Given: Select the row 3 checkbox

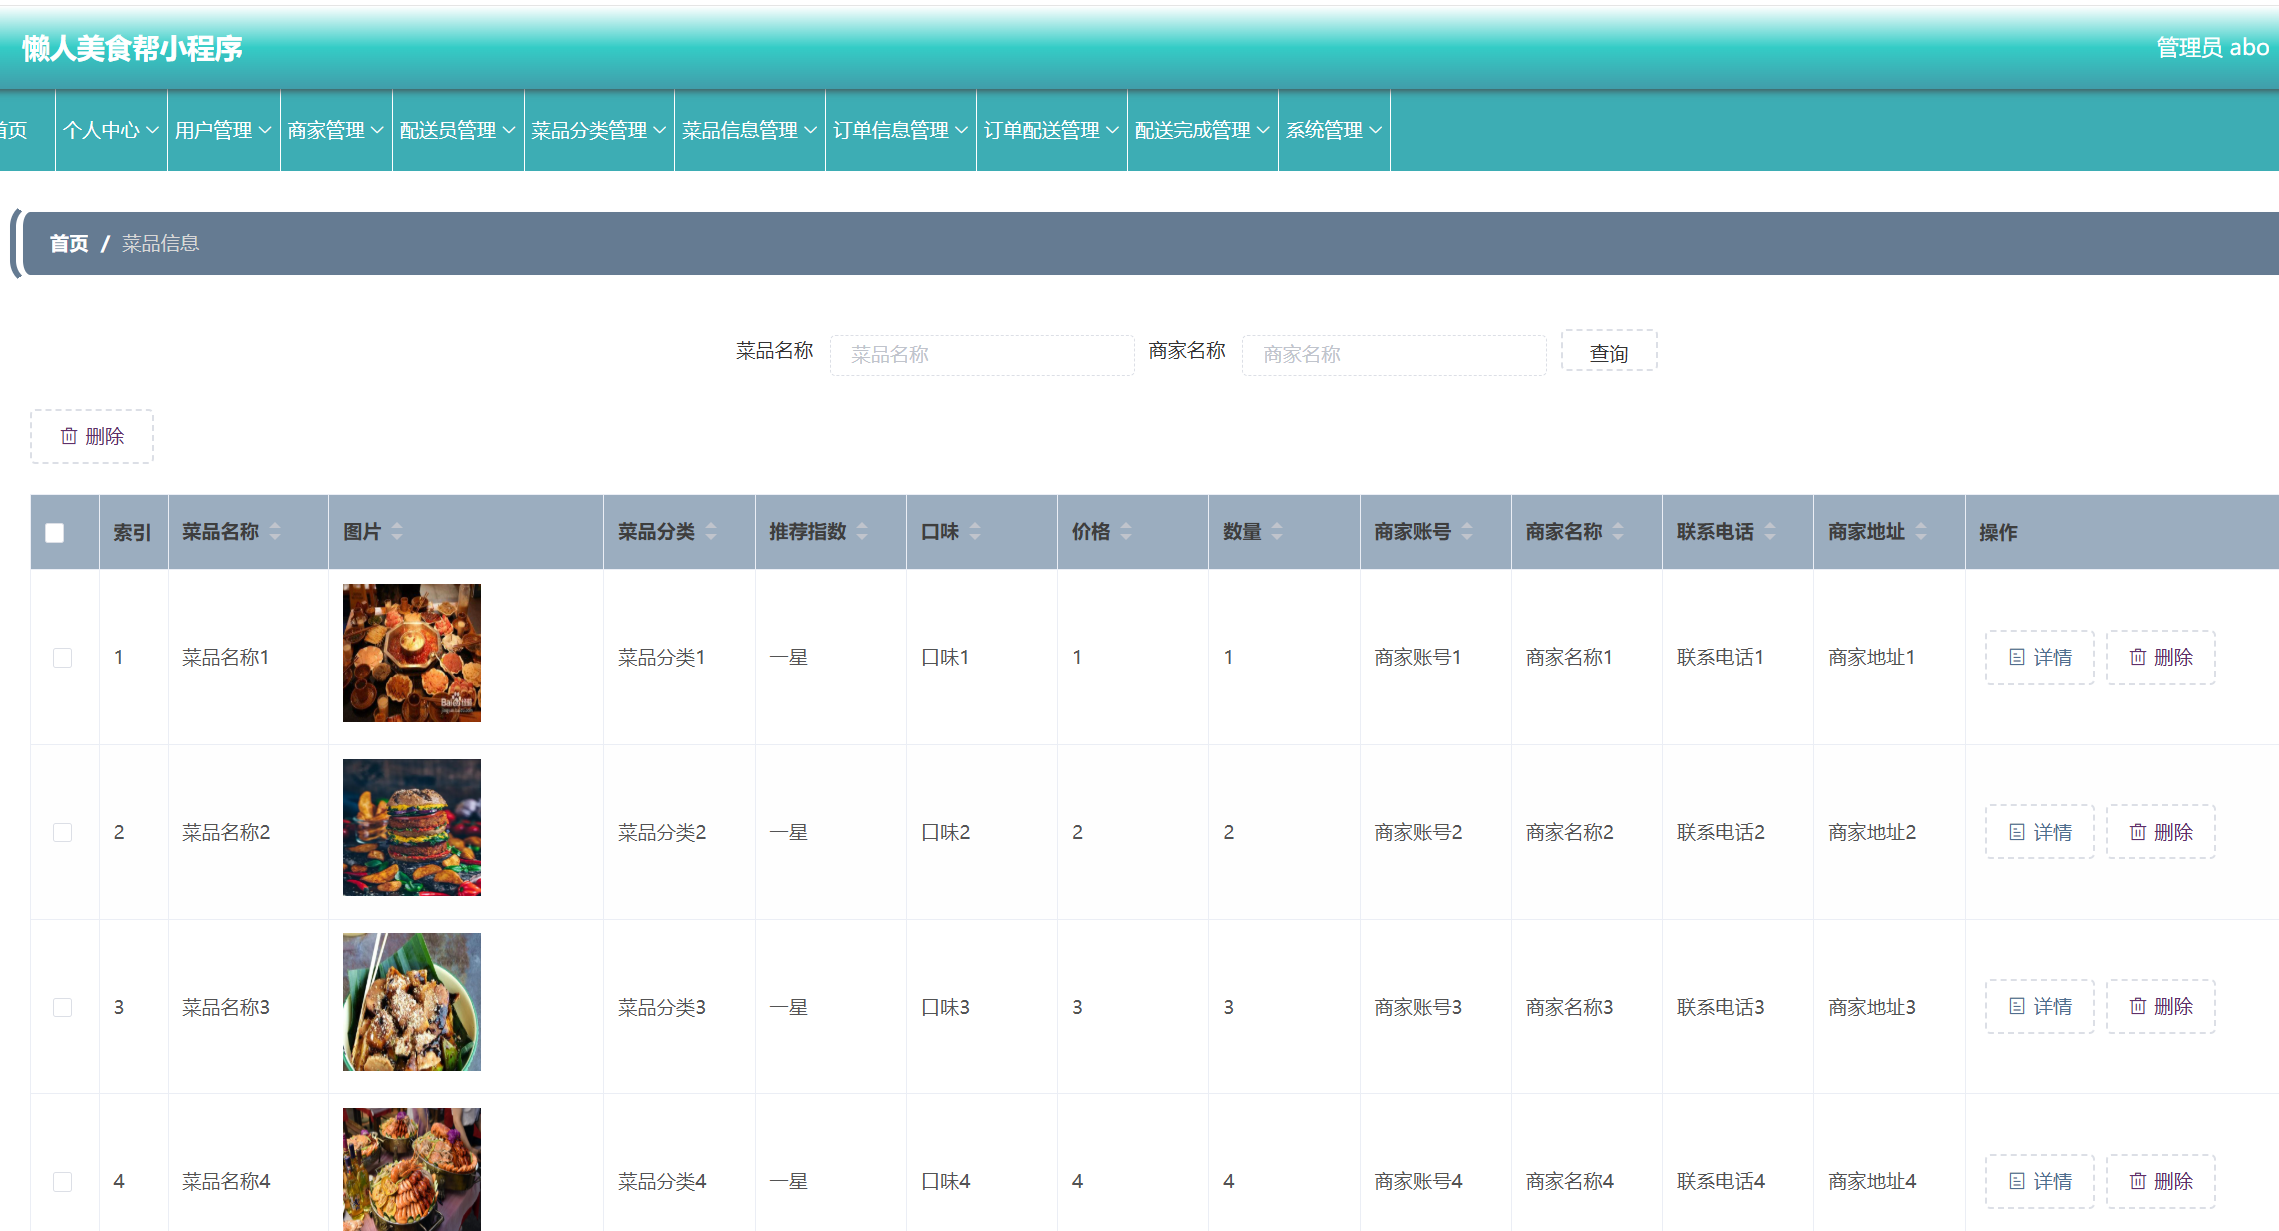Looking at the screenshot, I should 62,1007.
